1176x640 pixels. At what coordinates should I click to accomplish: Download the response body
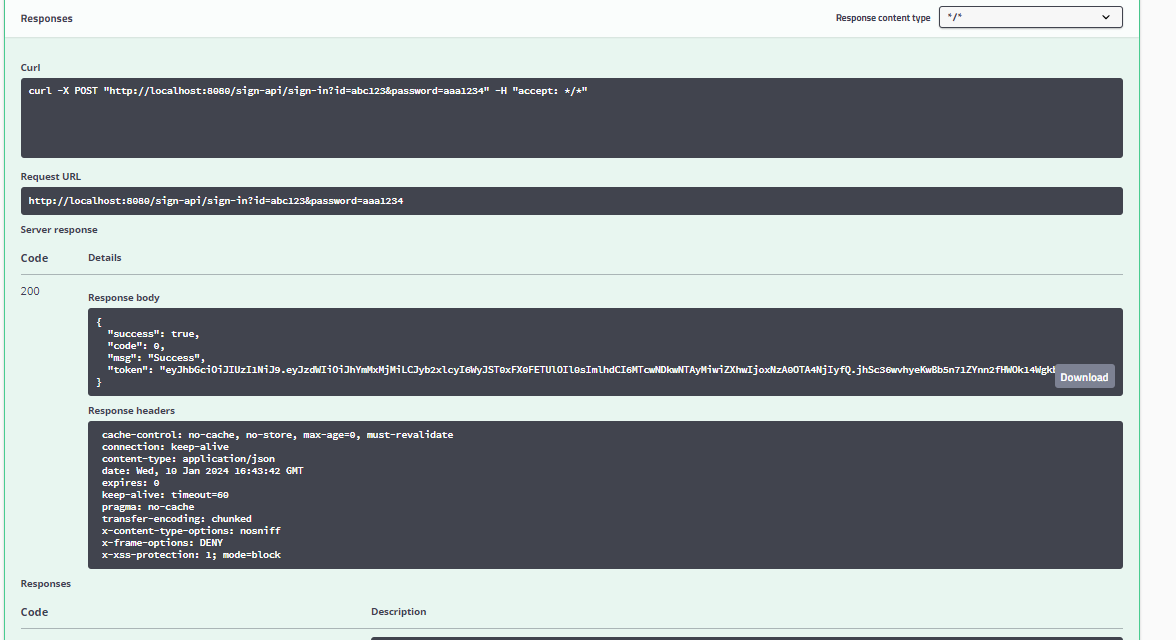click(x=1084, y=377)
